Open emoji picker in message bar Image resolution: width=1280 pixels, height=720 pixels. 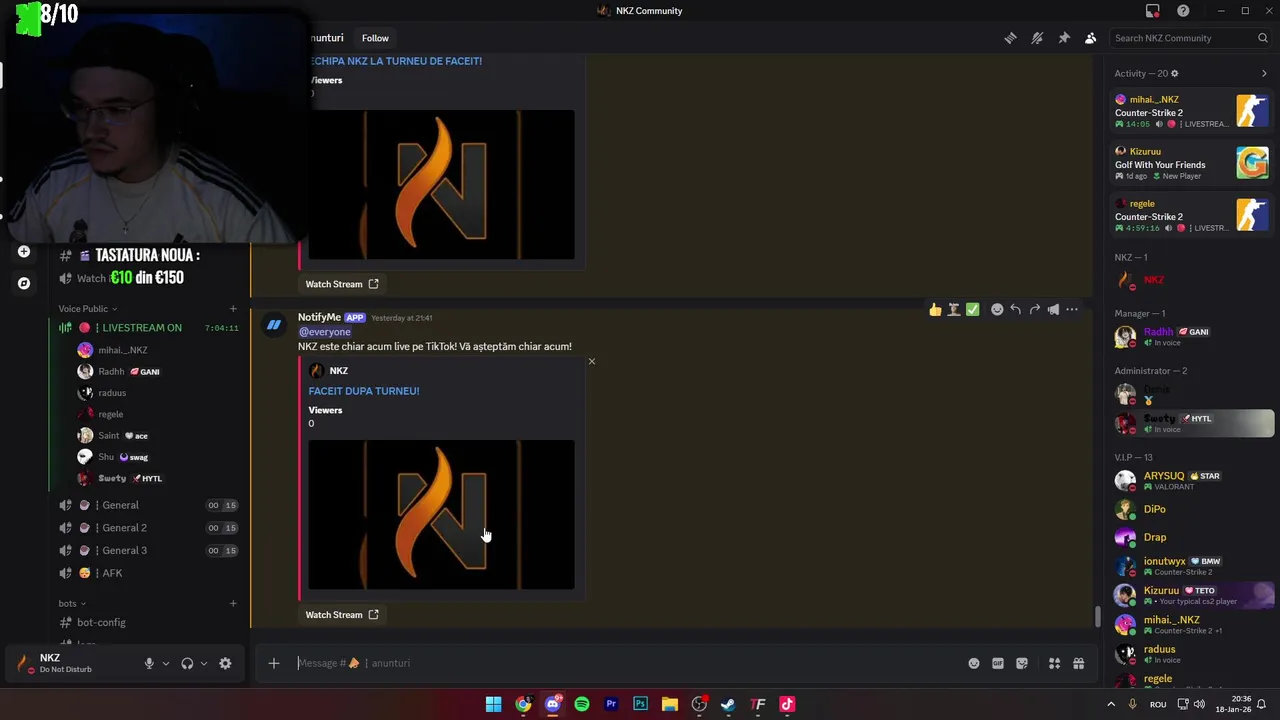click(974, 663)
